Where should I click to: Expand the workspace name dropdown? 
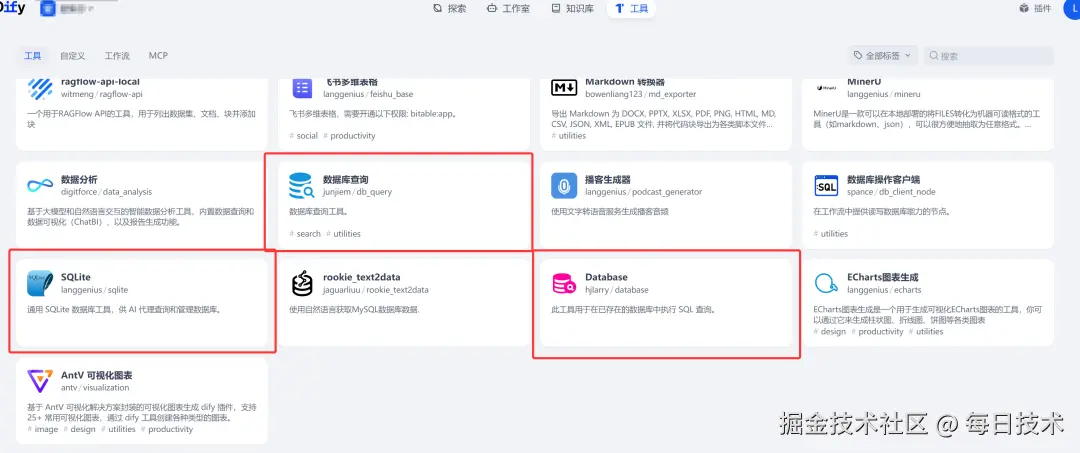pos(93,10)
